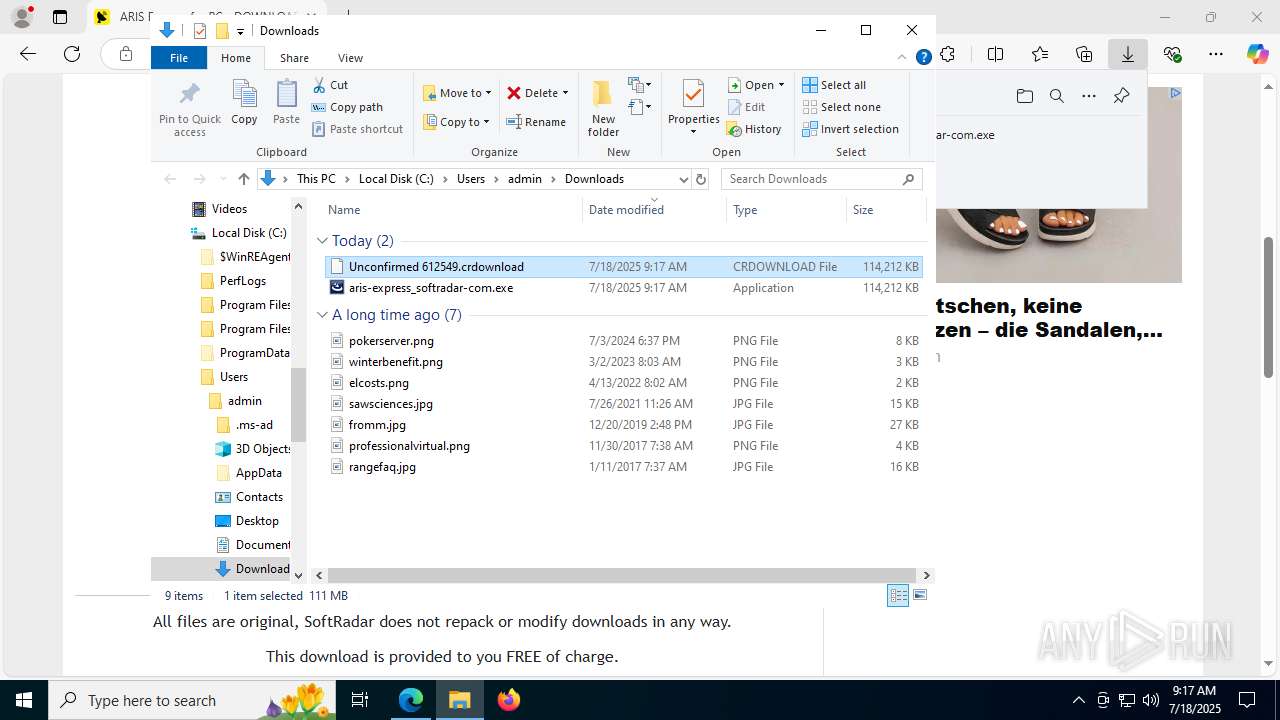
Task: Click the Paste ribbon icon
Action: click(287, 102)
